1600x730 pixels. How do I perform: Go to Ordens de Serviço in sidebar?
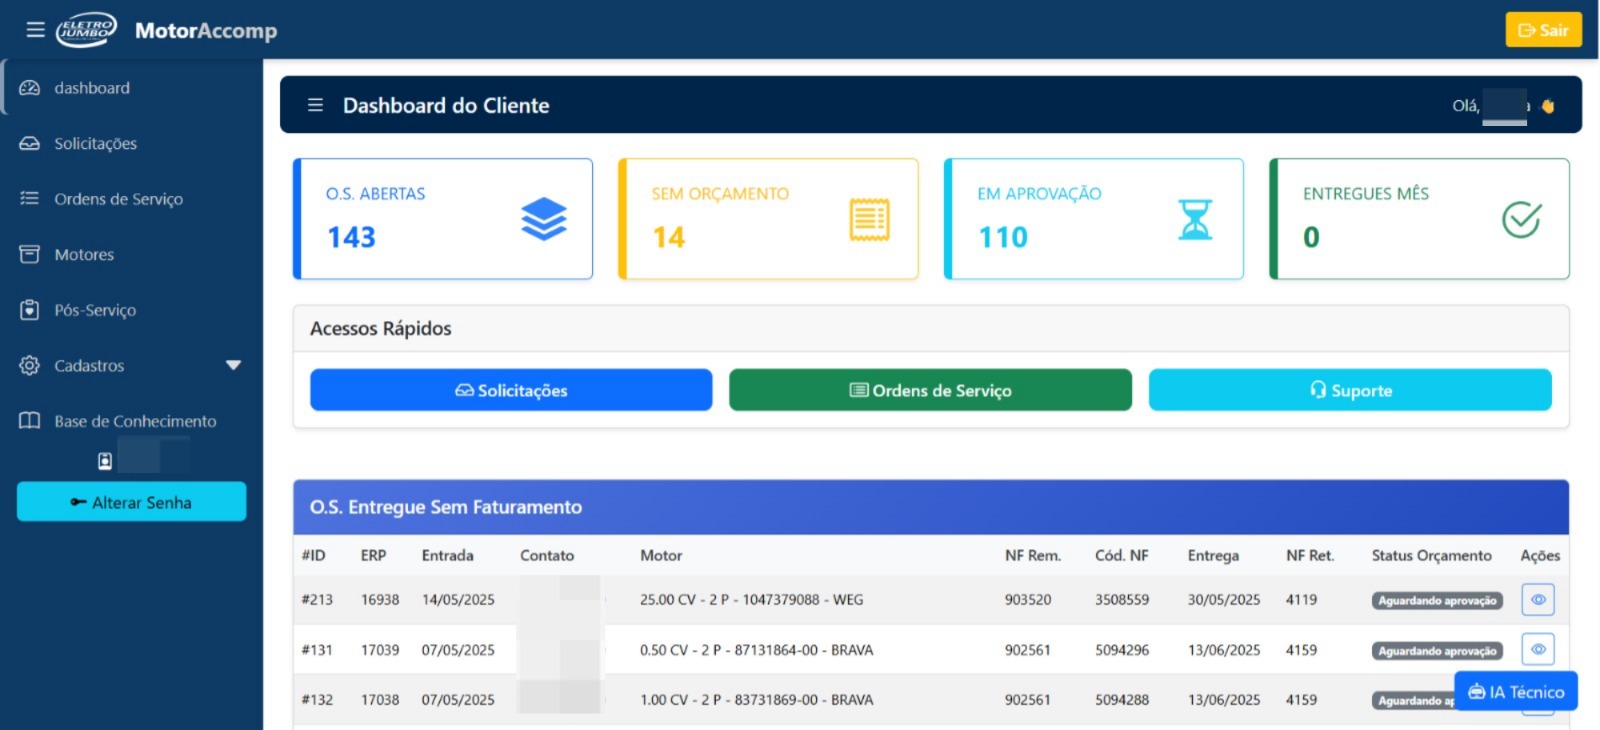(118, 199)
